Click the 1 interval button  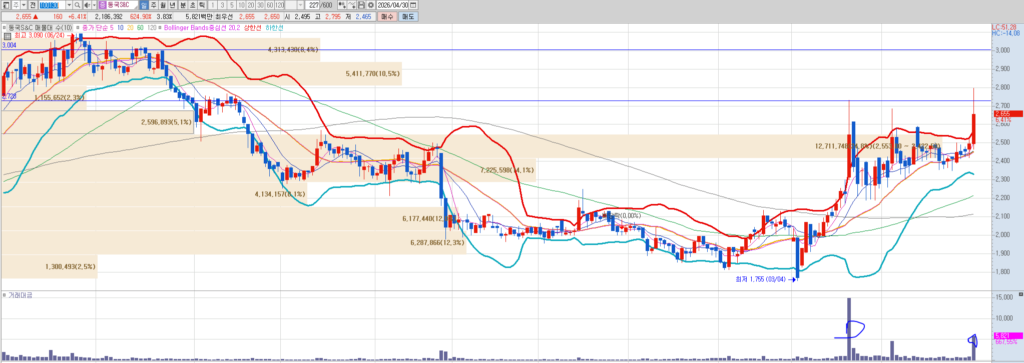212,5
